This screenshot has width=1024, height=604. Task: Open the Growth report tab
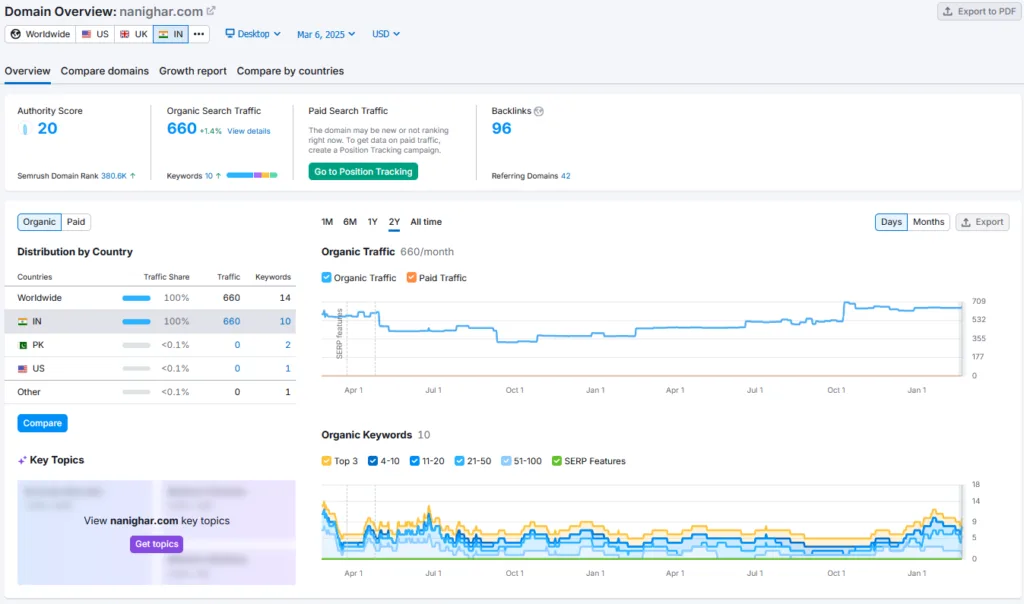click(x=192, y=71)
